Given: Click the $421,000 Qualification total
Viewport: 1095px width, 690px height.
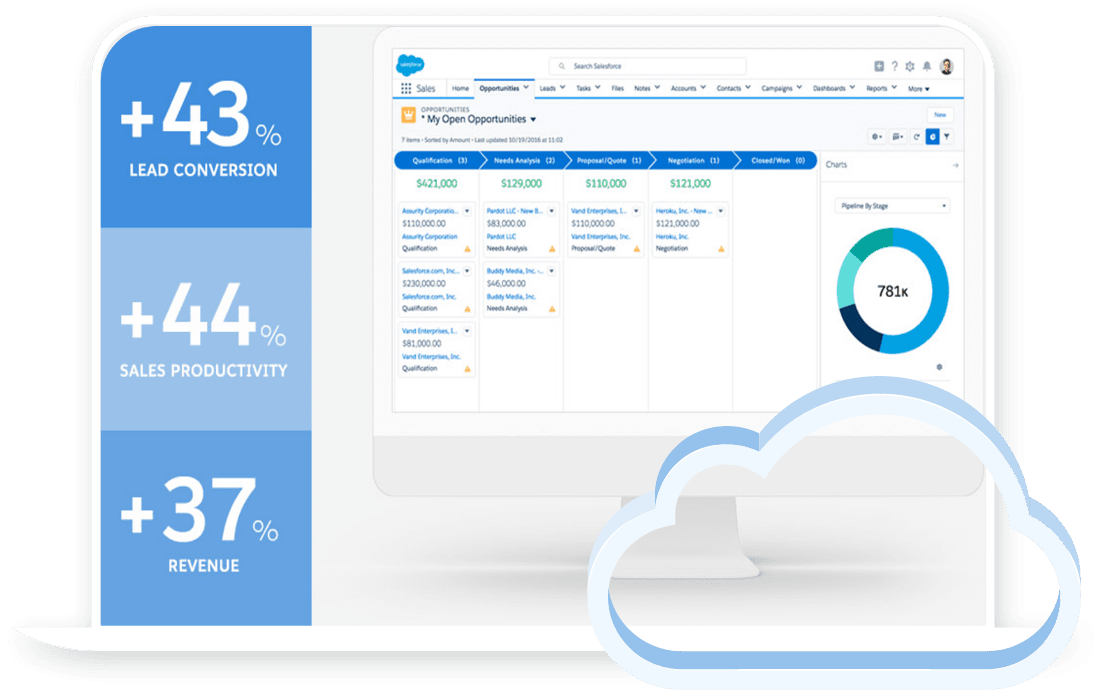Looking at the screenshot, I should (436, 184).
